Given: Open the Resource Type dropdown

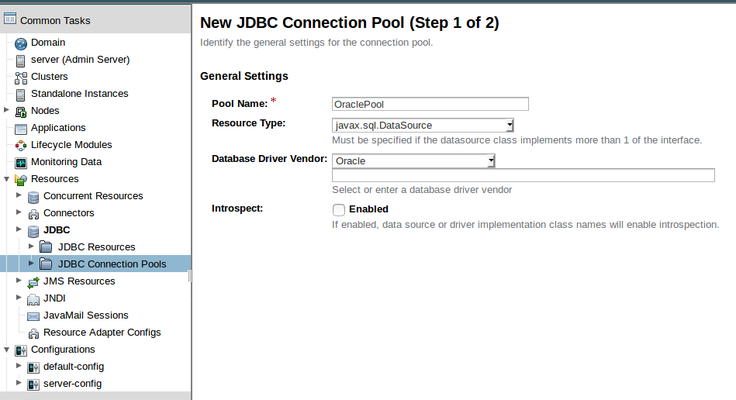Looking at the screenshot, I should [509, 124].
